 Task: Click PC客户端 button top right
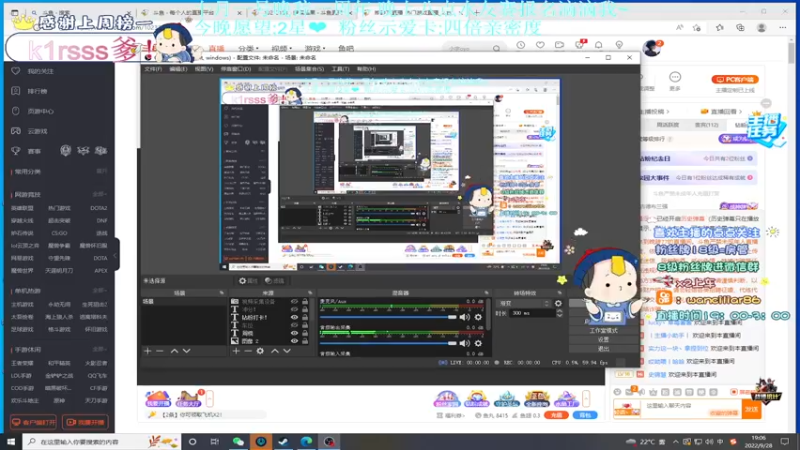[x=735, y=79]
